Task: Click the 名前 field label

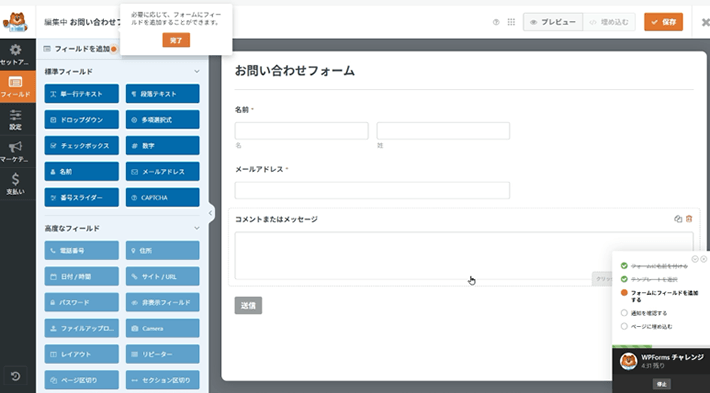Action: (242, 110)
